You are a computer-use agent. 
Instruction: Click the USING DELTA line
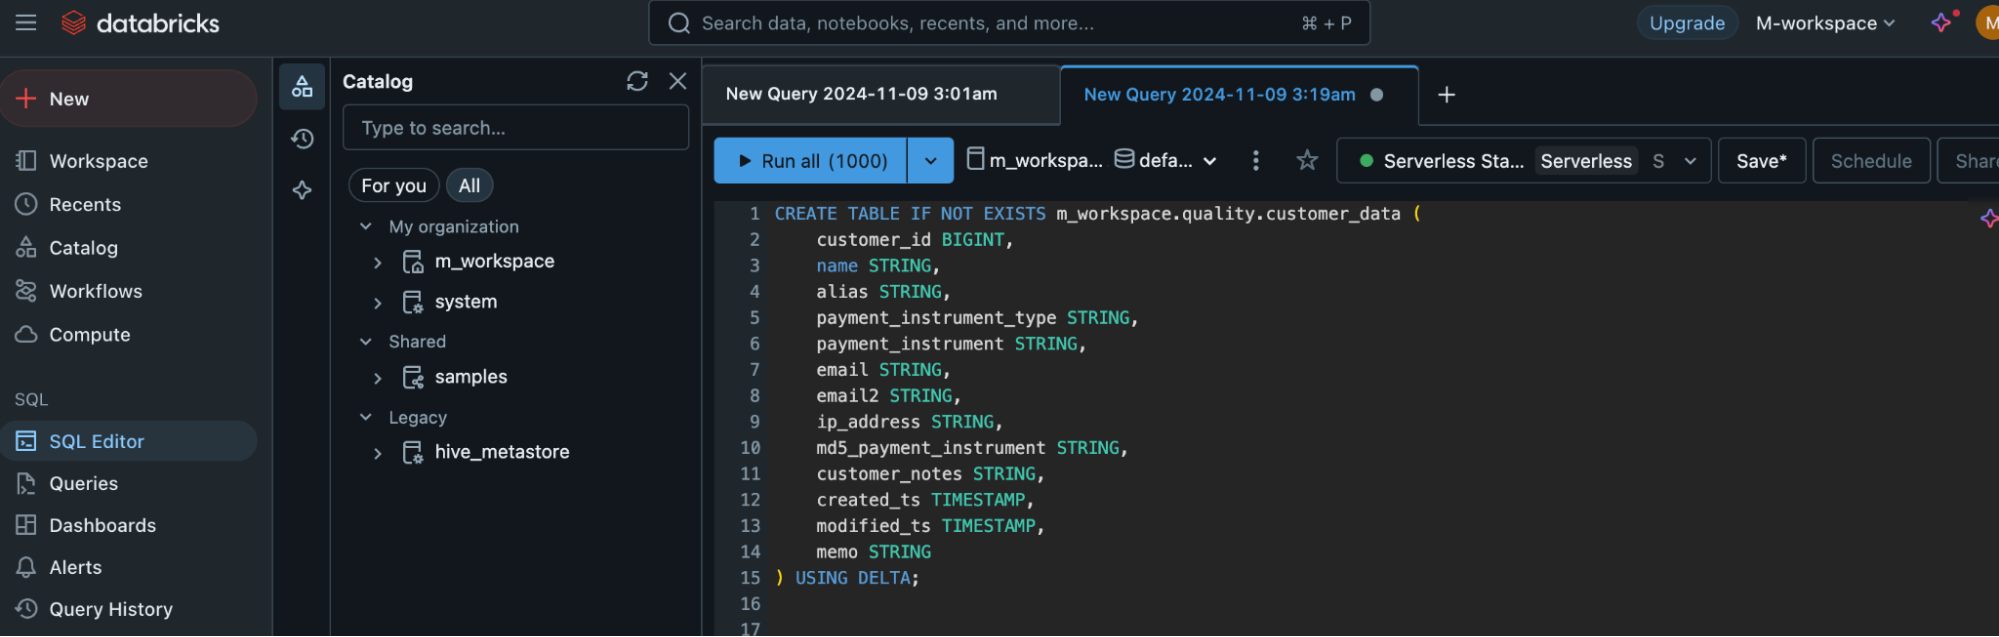click(847, 577)
